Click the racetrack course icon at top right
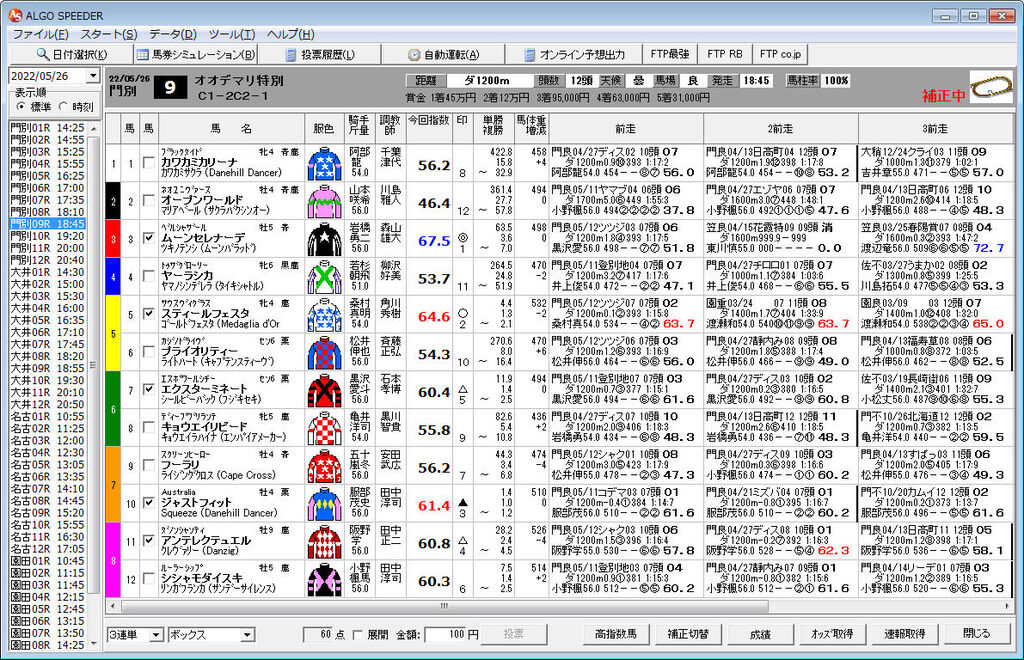 (990, 89)
